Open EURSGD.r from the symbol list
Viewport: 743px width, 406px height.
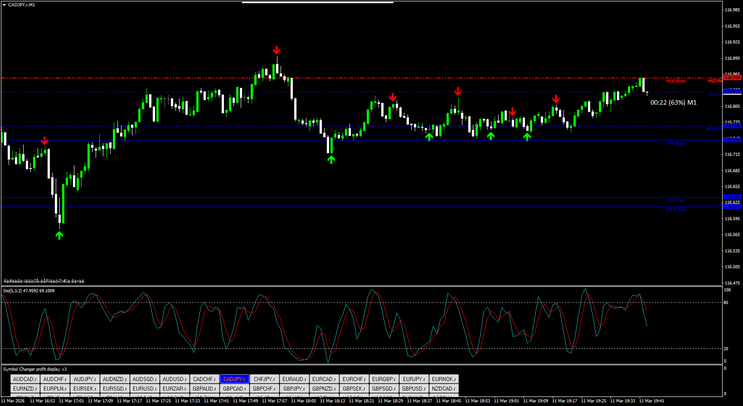tap(115, 388)
